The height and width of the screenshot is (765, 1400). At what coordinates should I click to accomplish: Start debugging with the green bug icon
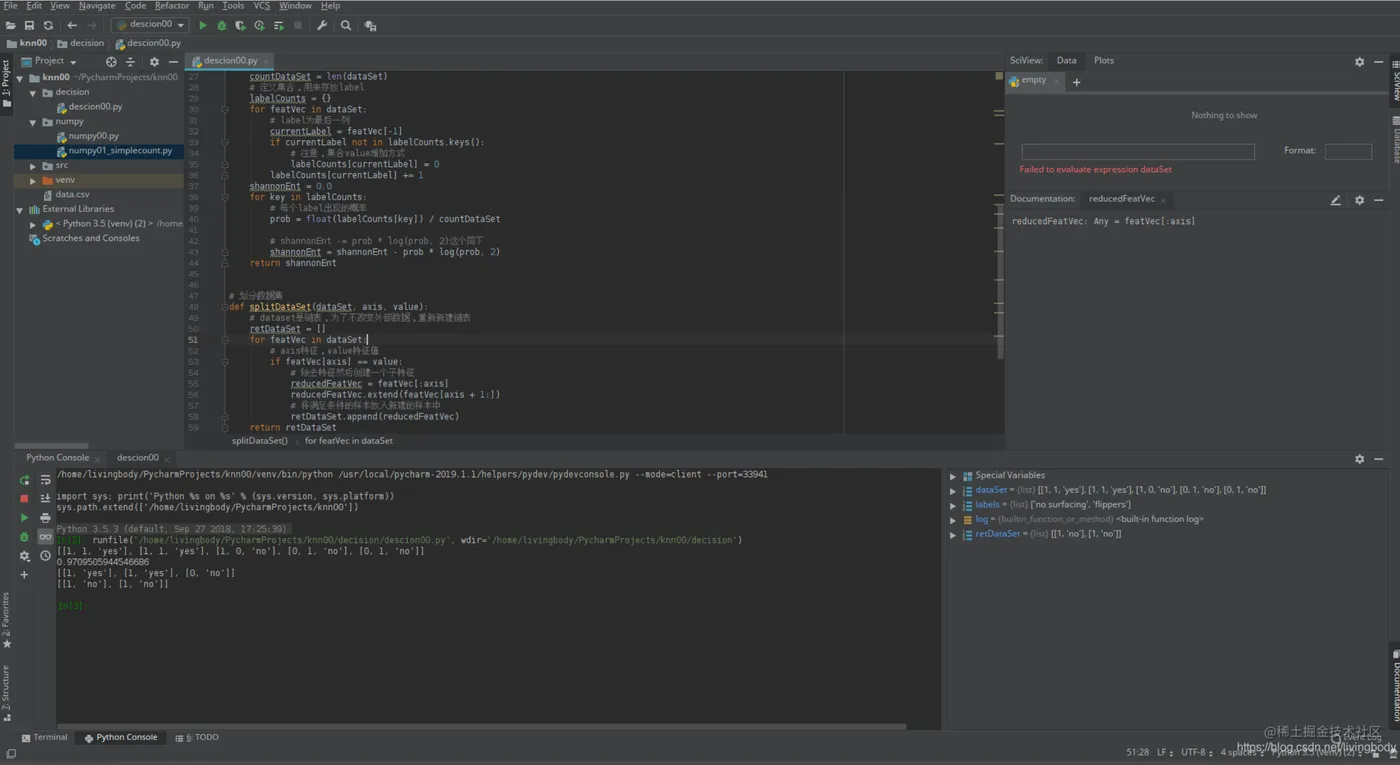point(222,25)
